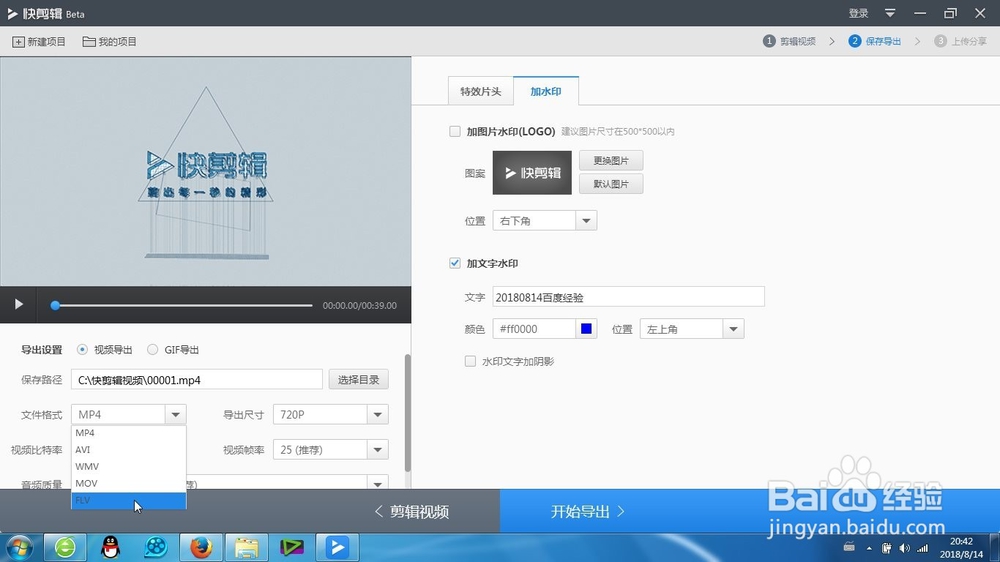Open QQ penguin in taskbar

coord(110,547)
